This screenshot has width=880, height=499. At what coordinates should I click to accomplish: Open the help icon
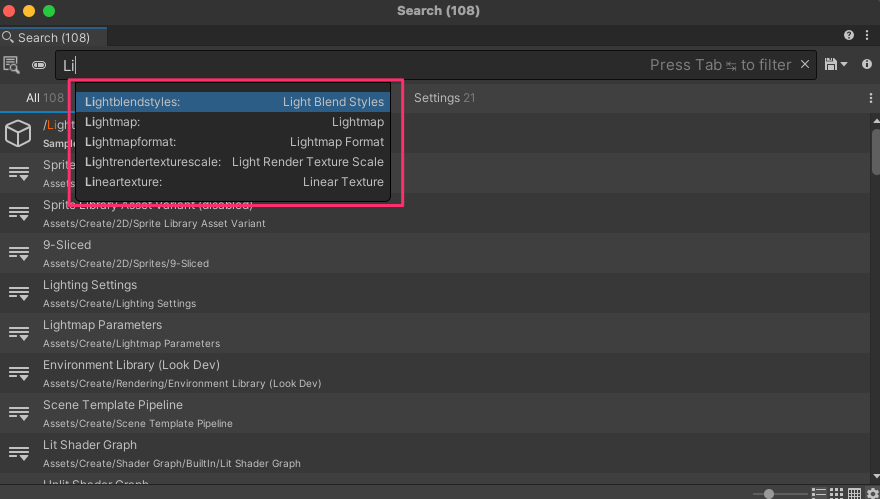coord(849,36)
